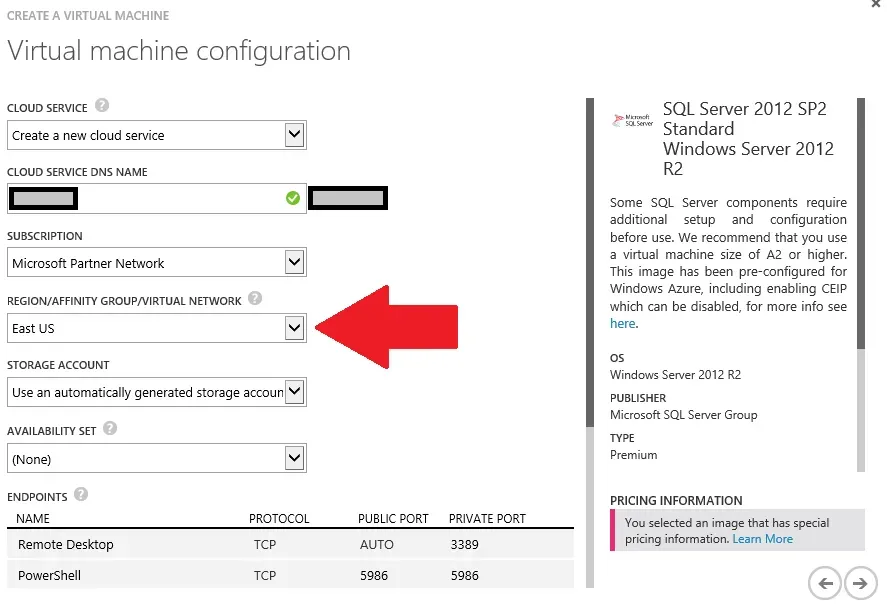Proceed using the right arrow button
This screenshot has height=606, width=887.
(x=858, y=583)
